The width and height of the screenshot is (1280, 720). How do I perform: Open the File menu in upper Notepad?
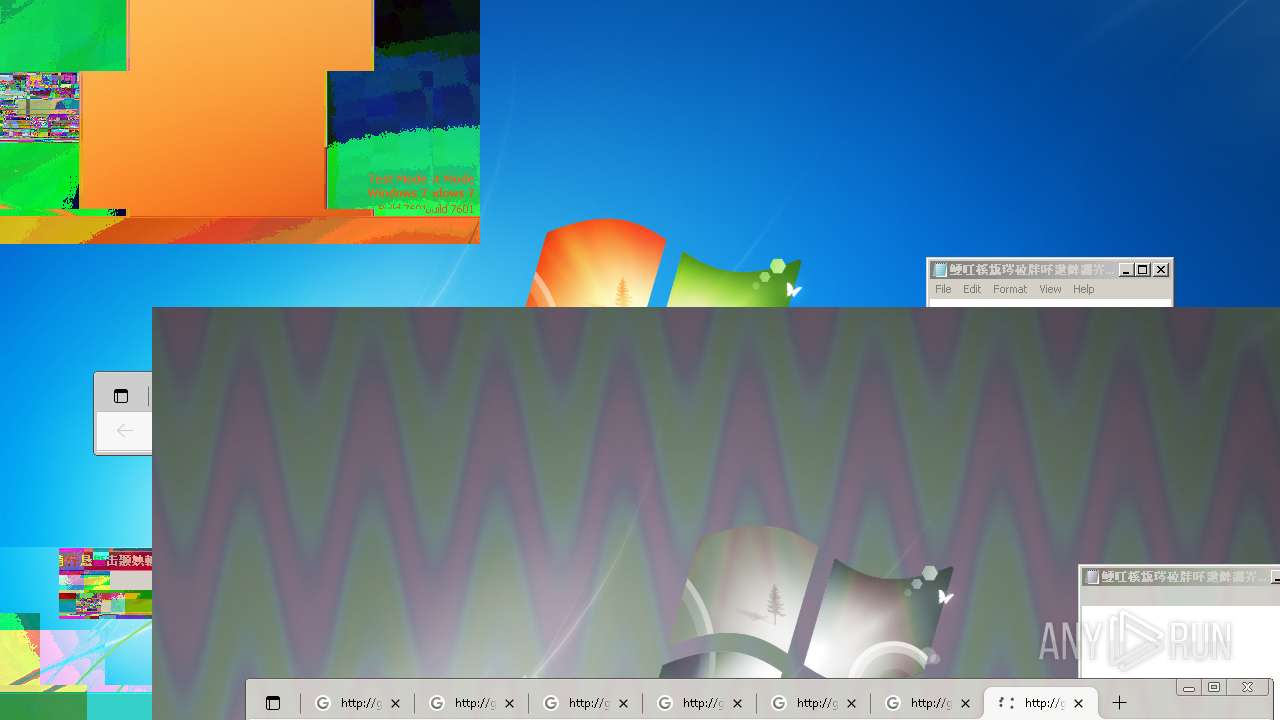tap(943, 289)
